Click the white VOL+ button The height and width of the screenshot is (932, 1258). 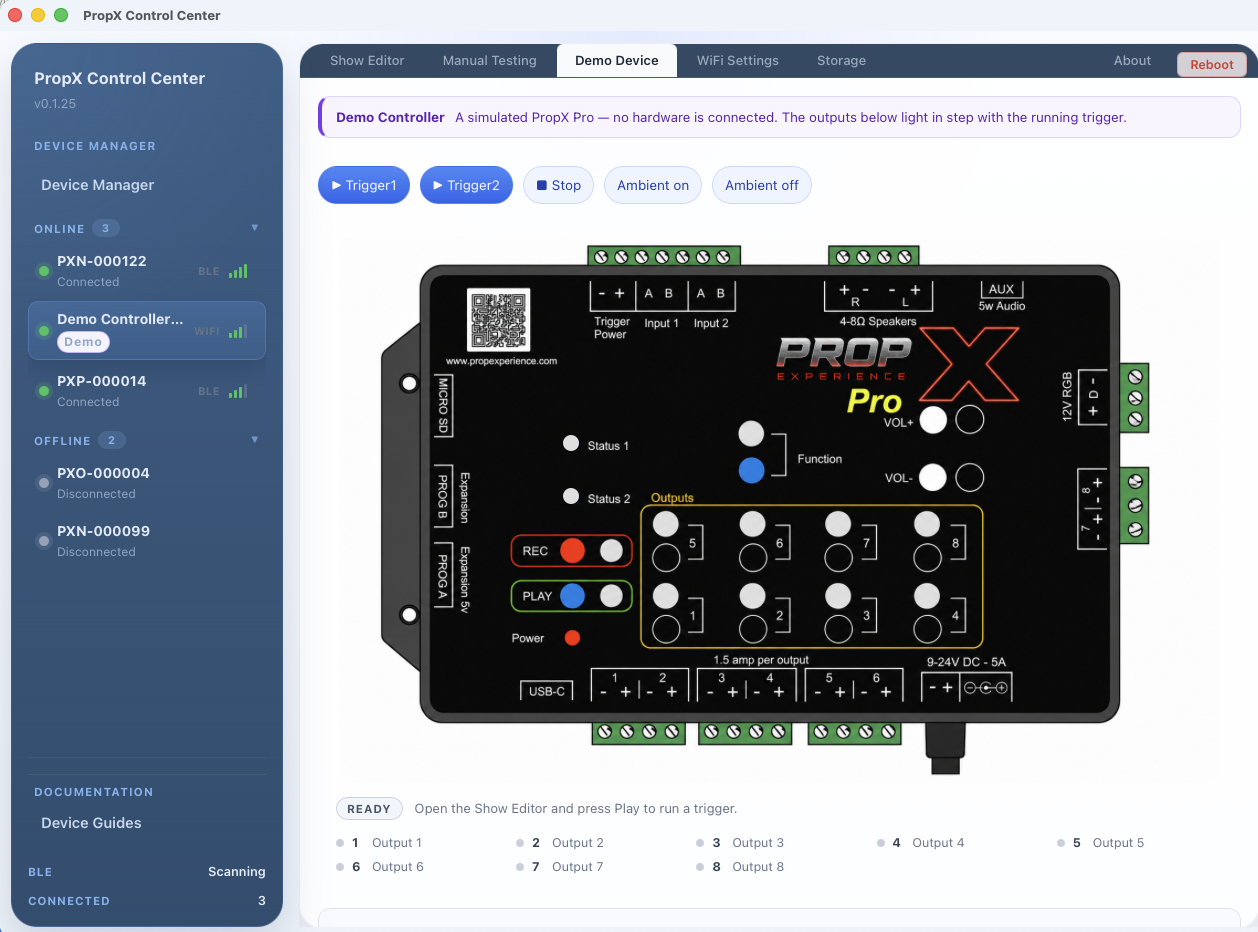click(x=933, y=420)
